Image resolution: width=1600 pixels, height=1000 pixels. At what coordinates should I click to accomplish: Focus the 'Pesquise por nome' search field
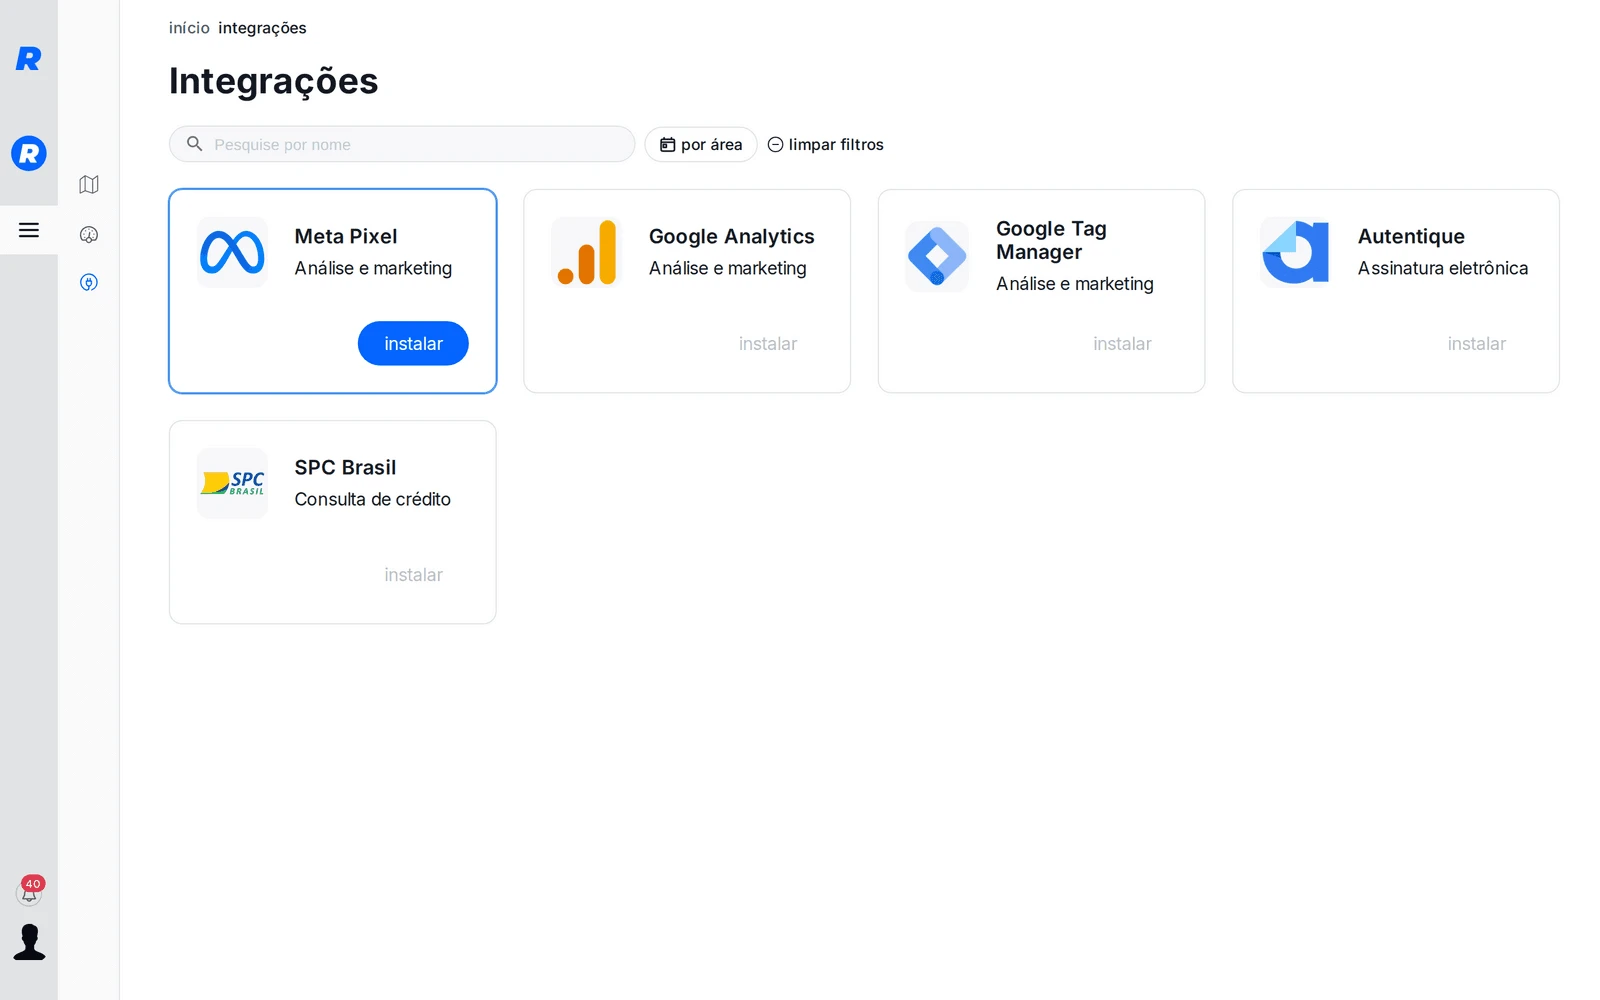click(x=402, y=144)
